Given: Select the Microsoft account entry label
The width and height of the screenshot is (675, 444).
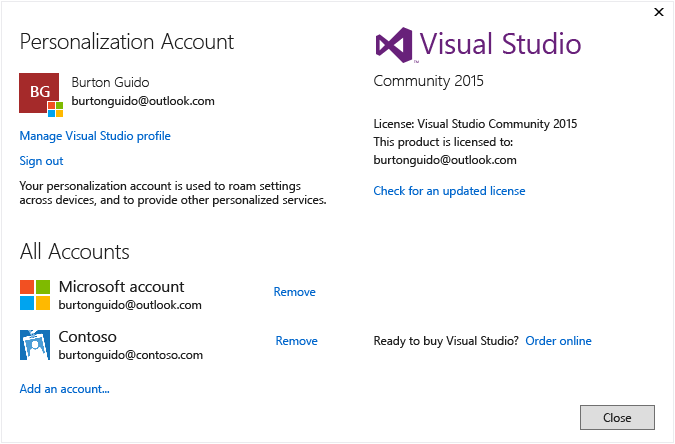Looking at the screenshot, I should point(121,287).
